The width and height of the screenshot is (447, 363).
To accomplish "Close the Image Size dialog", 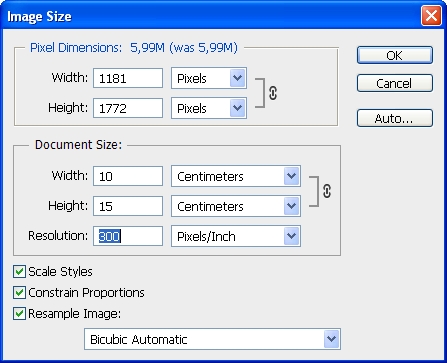I will pos(431,16).
